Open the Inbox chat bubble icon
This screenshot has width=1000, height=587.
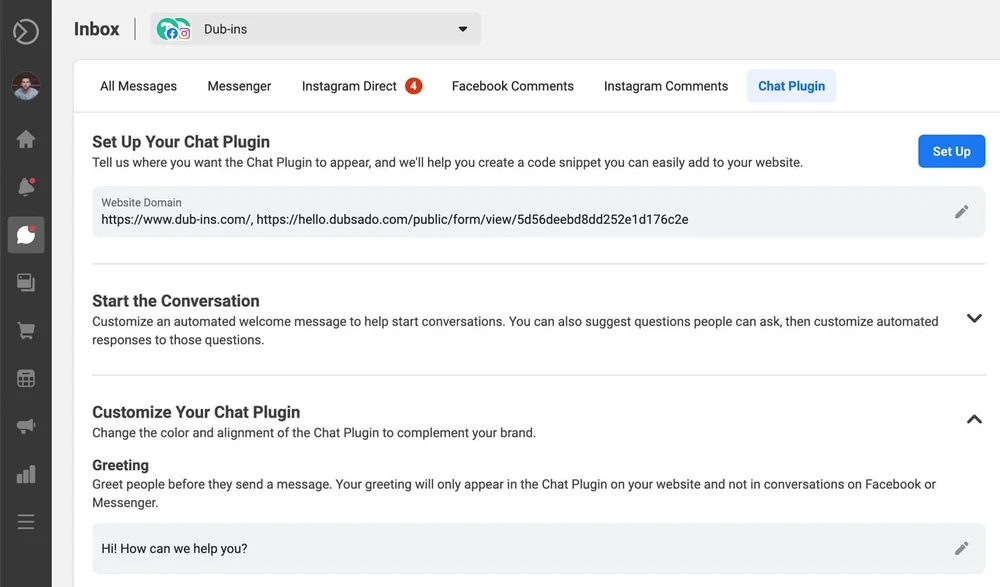[26, 235]
